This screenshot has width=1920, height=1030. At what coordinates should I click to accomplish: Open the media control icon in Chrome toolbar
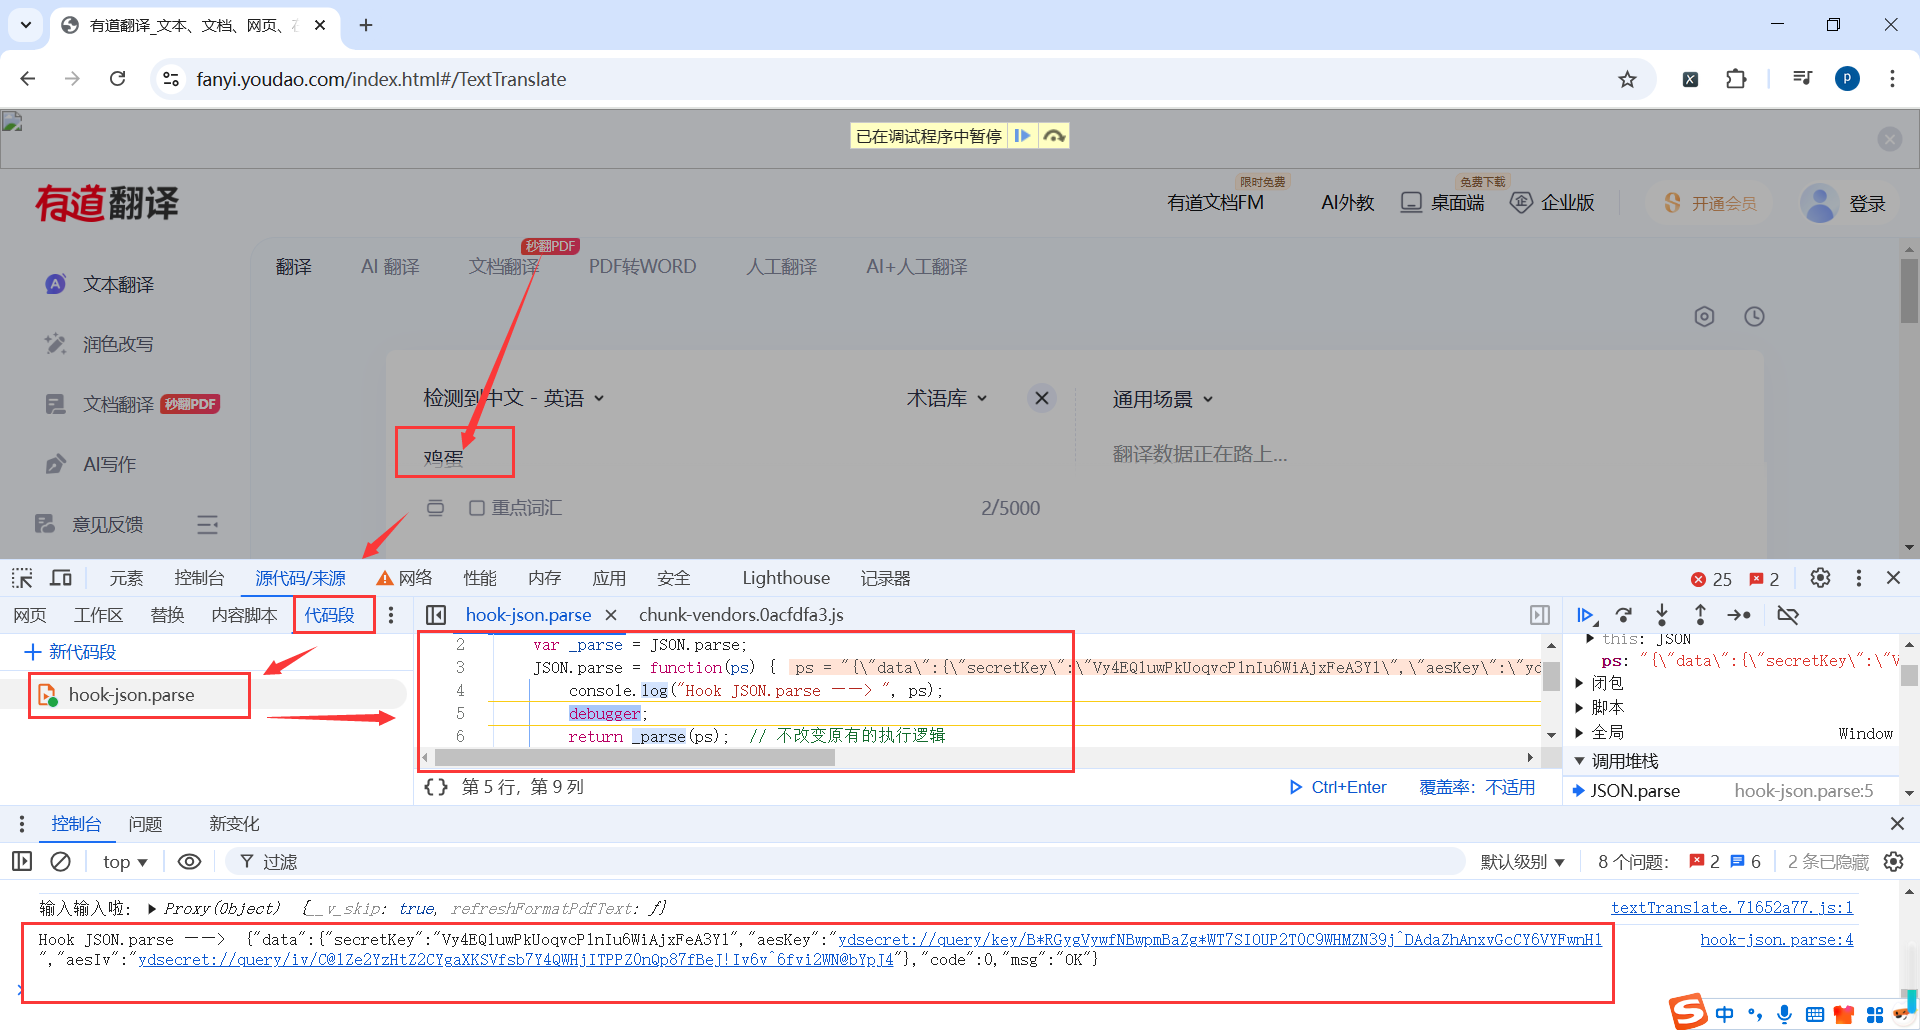(1802, 79)
